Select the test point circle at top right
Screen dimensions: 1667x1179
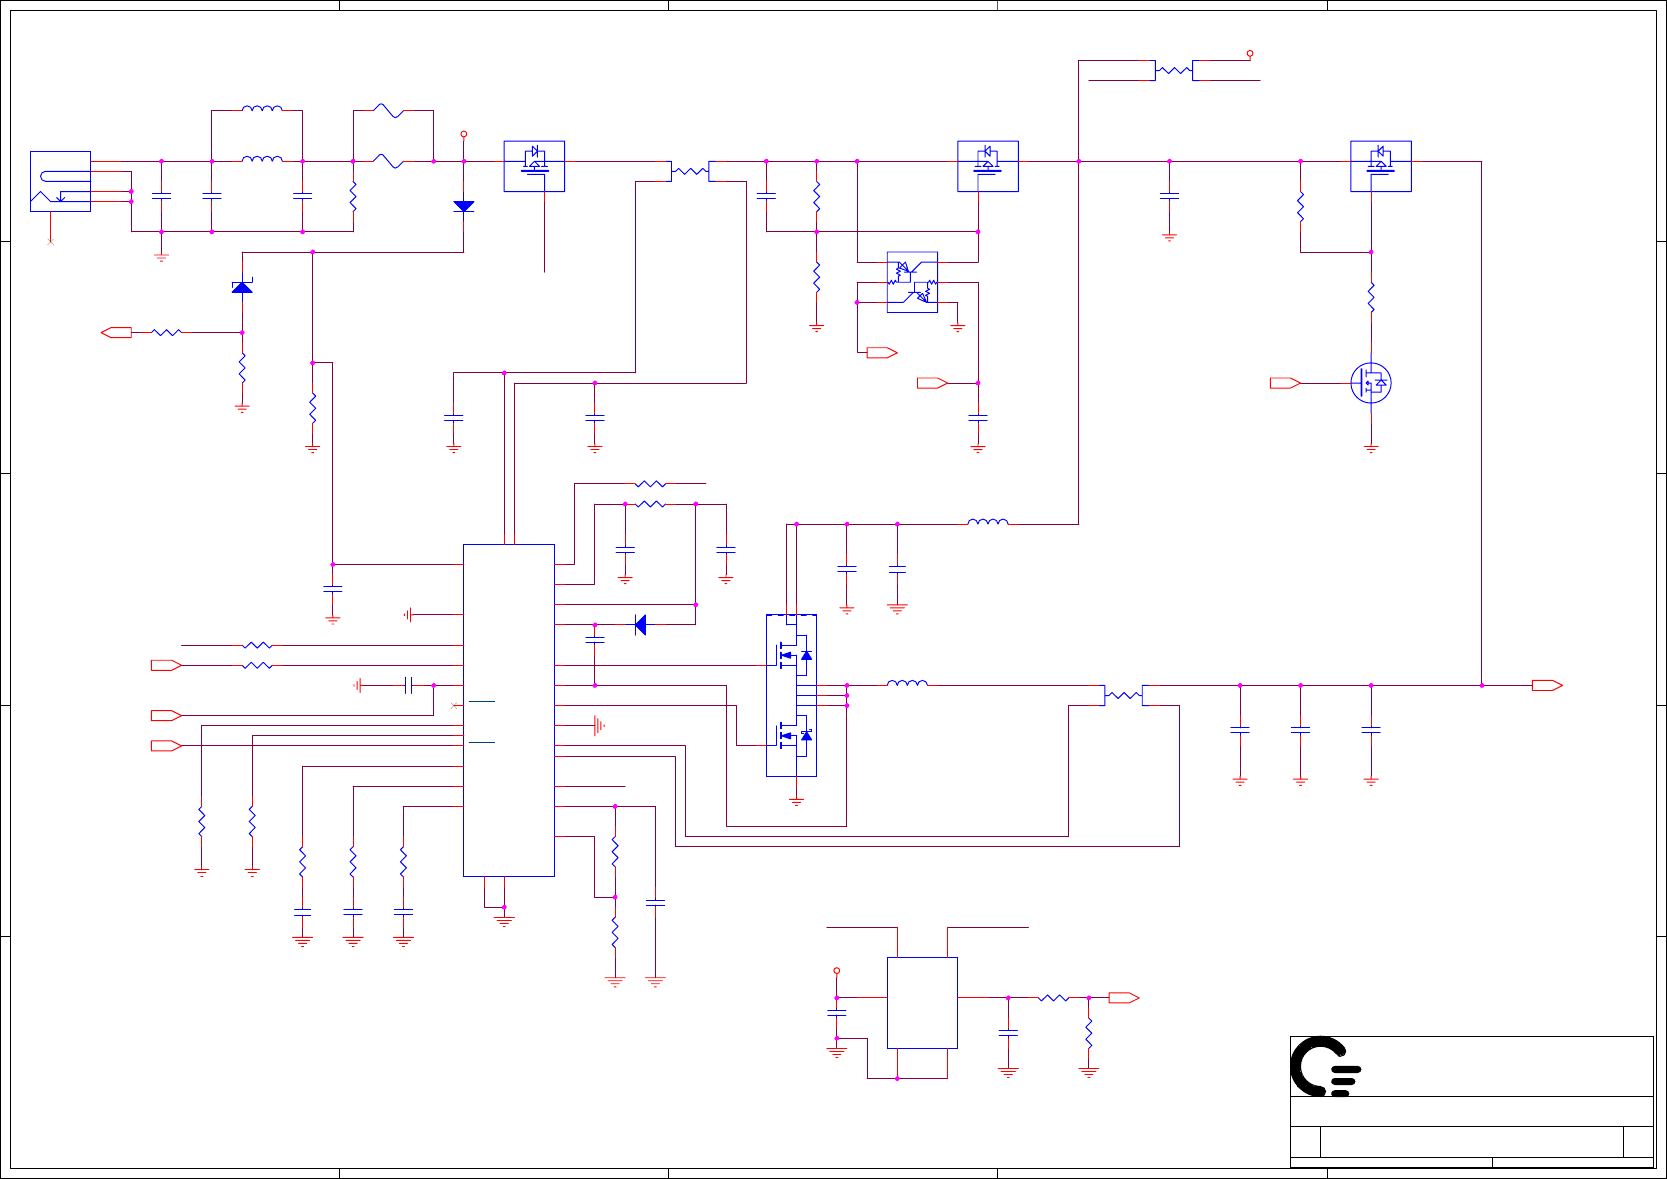(1250, 54)
